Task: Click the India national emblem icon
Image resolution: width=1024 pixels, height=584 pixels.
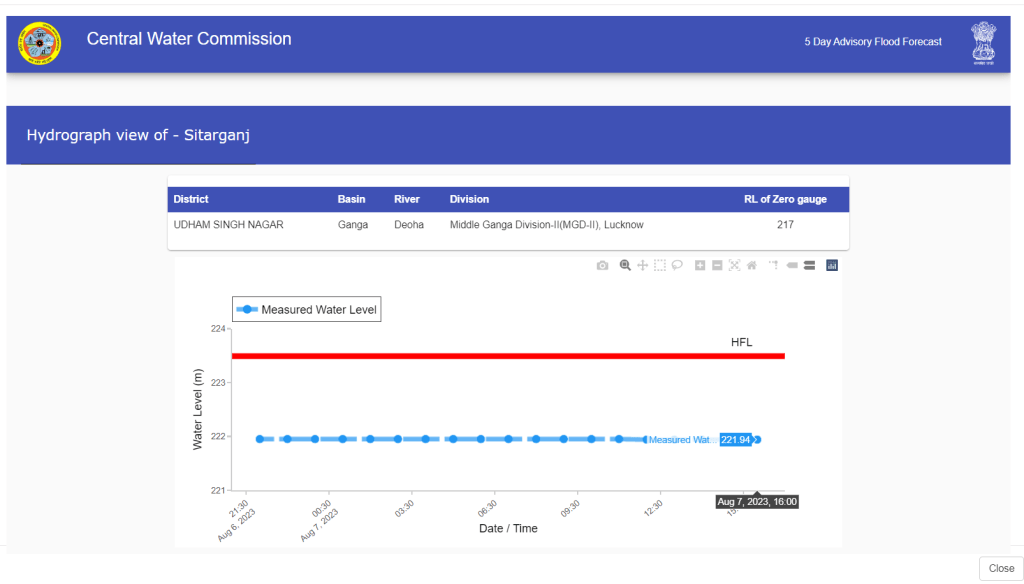Action: coord(984,43)
